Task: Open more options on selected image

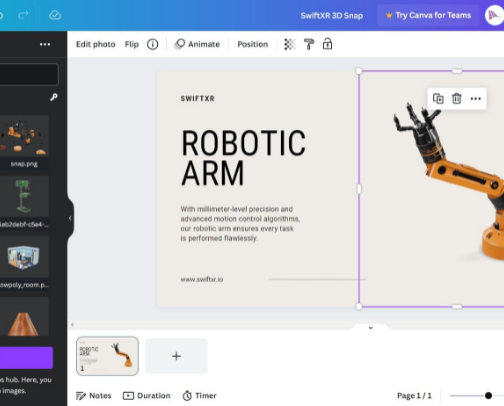Action: pos(476,99)
